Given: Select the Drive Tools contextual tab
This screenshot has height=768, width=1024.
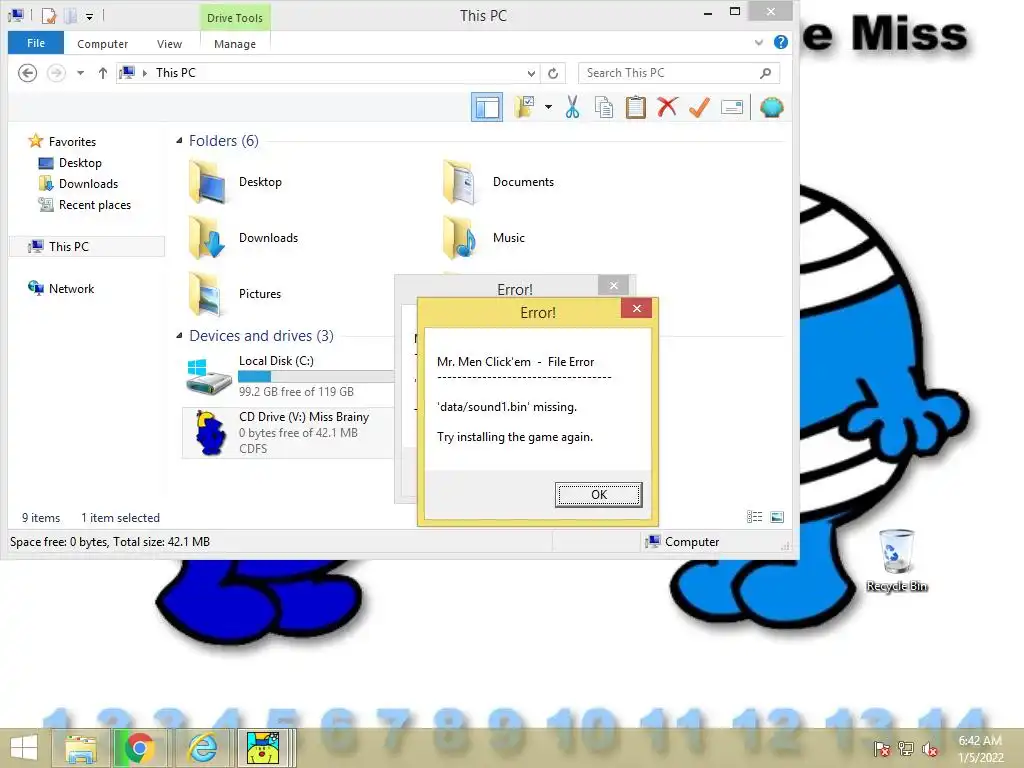Looking at the screenshot, I should 234,18.
